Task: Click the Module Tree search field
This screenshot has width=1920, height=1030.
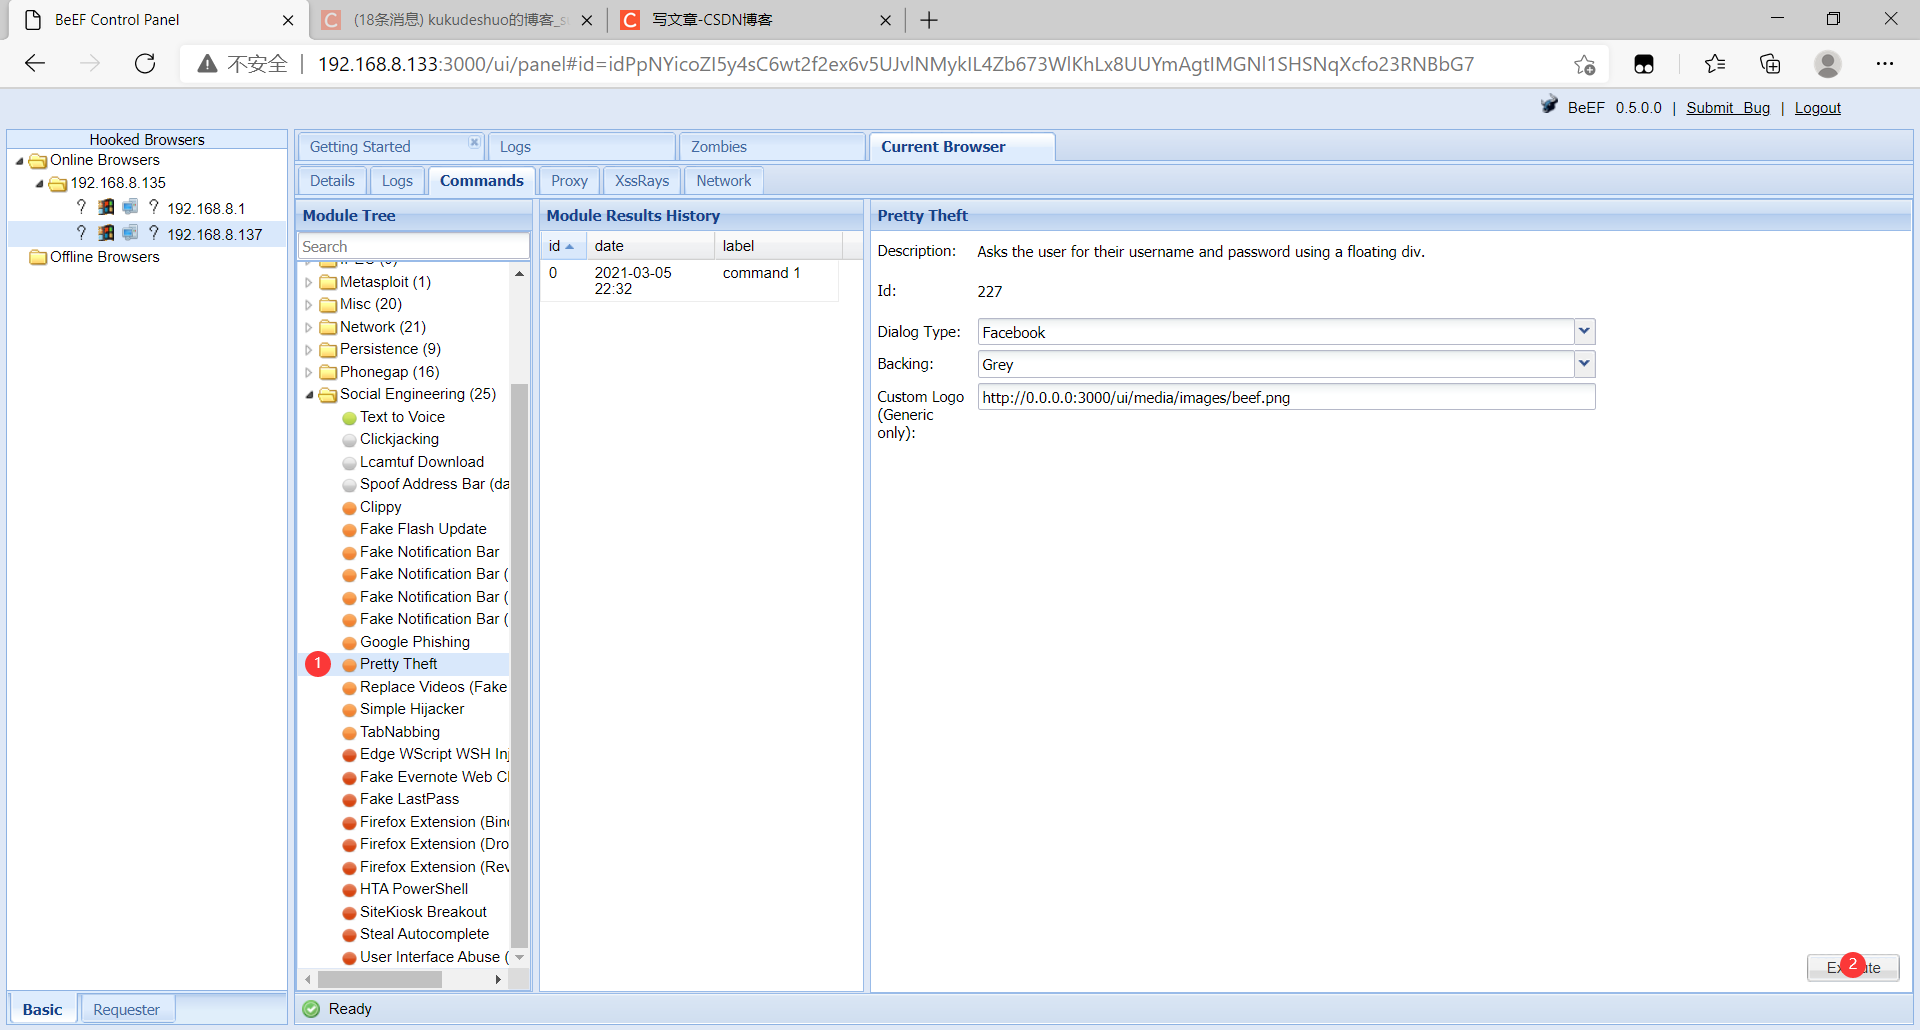Action: pos(414,246)
